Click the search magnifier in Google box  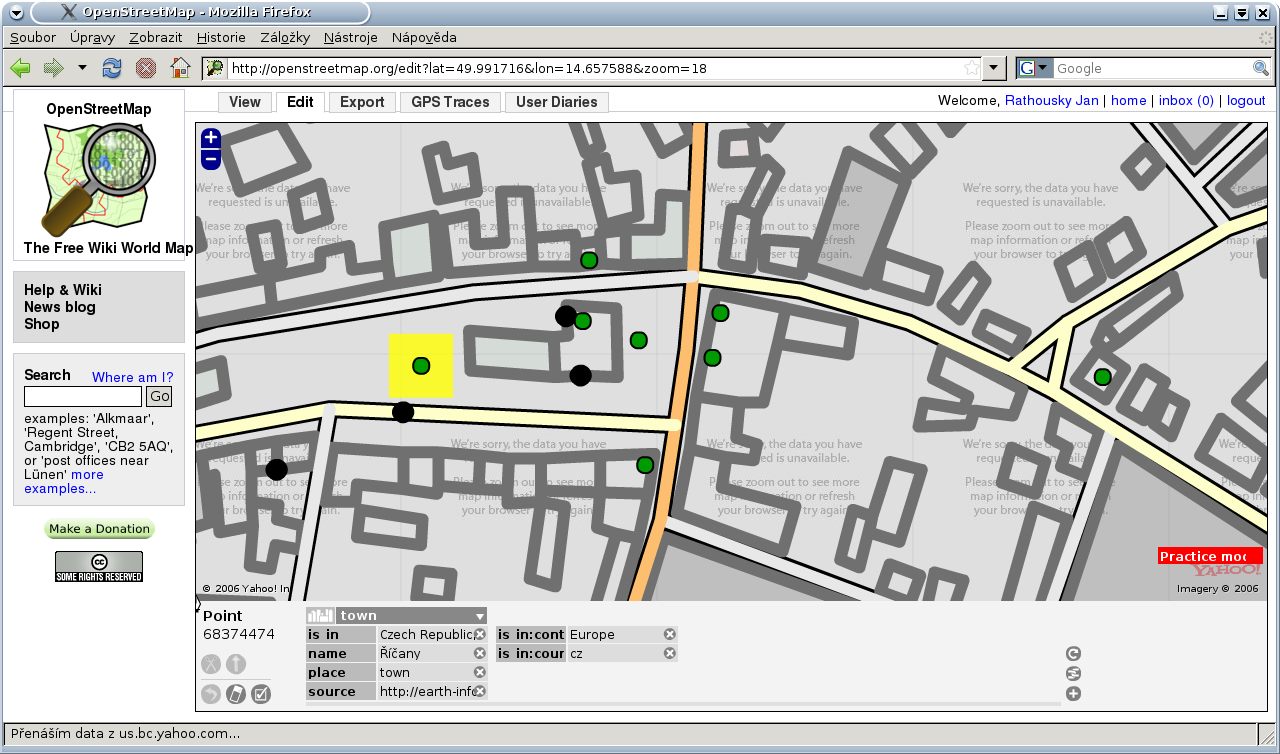tap(1261, 68)
